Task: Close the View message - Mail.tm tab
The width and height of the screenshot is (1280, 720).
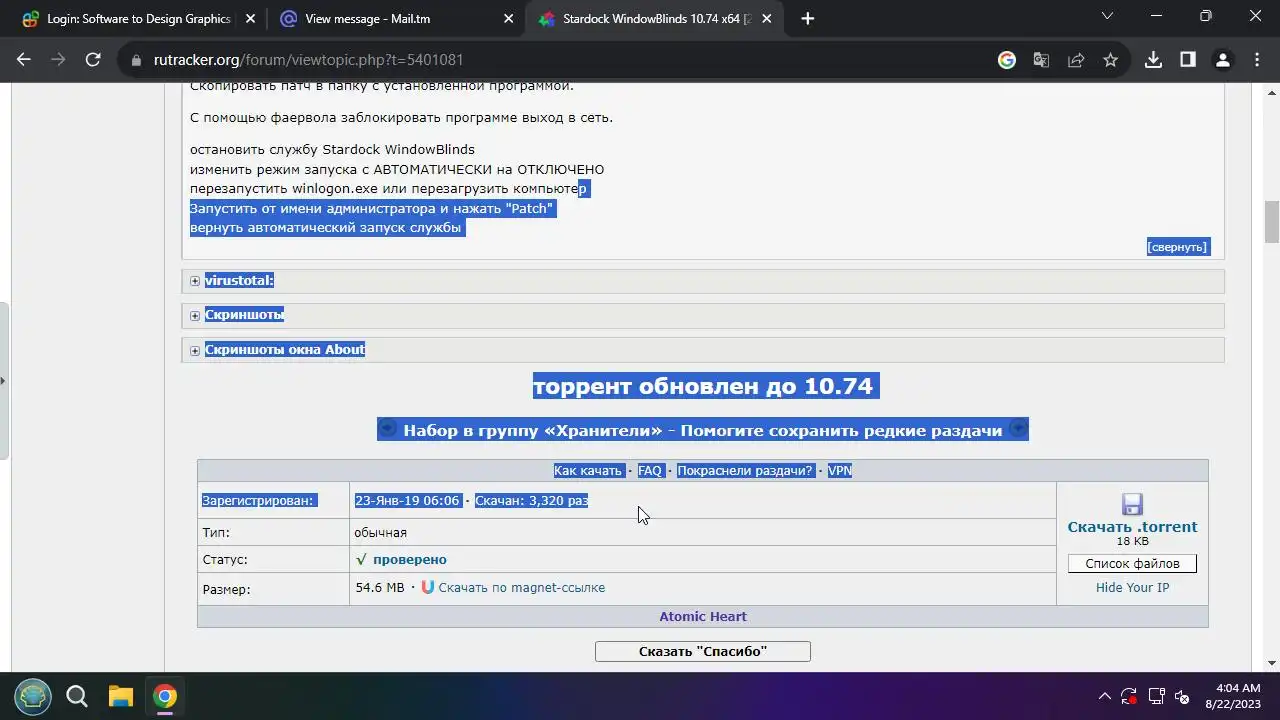Action: pos(508,18)
